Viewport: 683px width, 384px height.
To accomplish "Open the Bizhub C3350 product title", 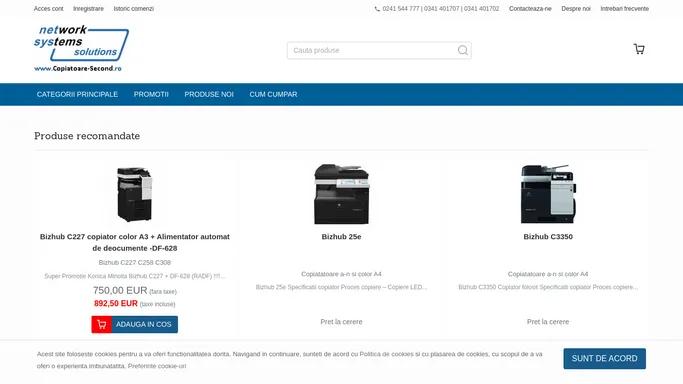I will click(x=548, y=237).
